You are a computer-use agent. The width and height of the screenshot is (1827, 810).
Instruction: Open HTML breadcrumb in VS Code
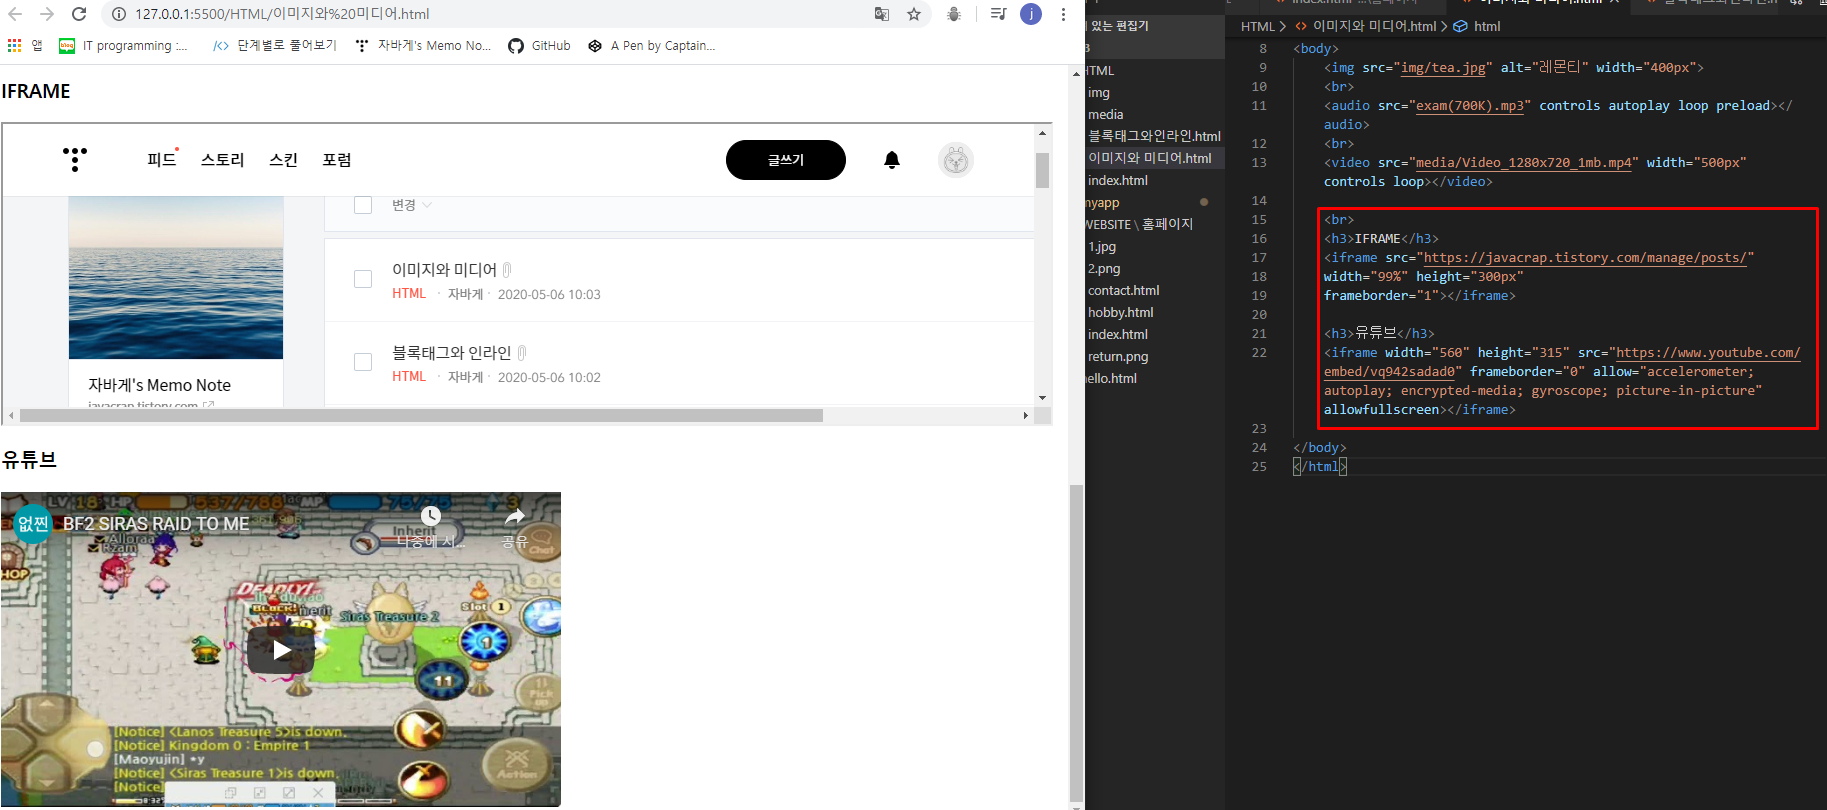(1257, 27)
